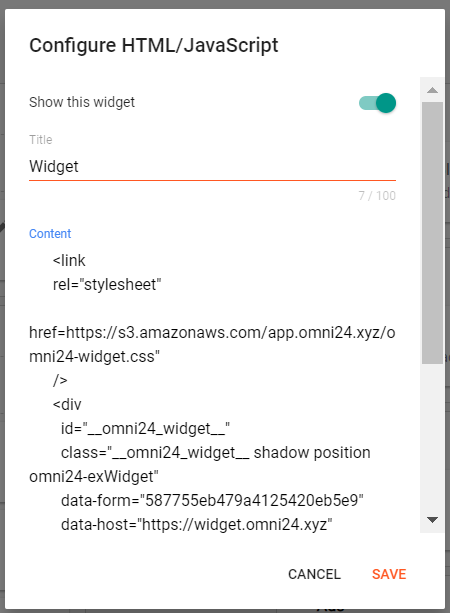Image resolution: width=450 pixels, height=613 pixels.
Task: Toggle the Show this widget switch
Action: click(x=377, y=103)
